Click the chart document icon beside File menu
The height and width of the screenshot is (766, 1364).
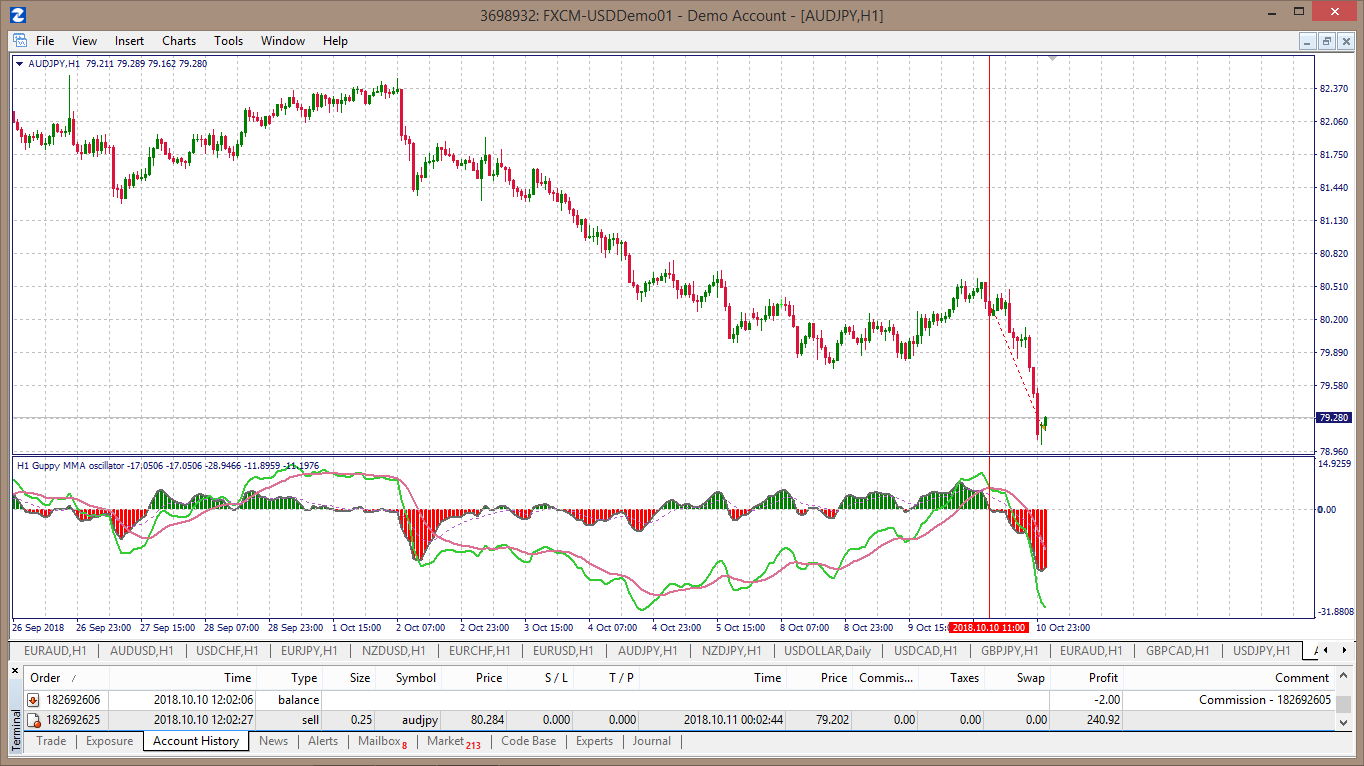[19, 41]
